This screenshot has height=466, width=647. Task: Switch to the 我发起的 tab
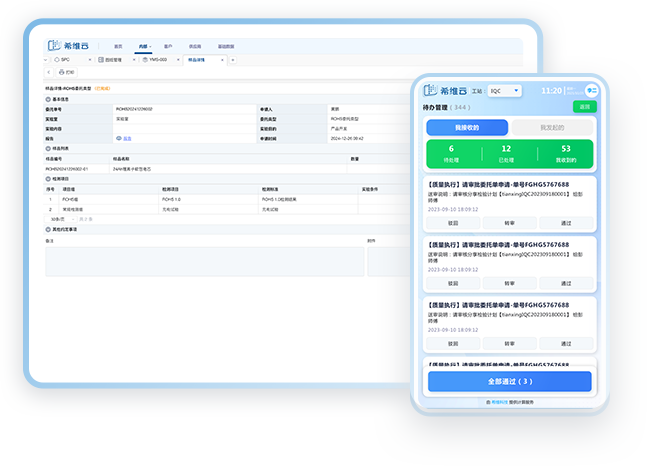(x=552, y=127)
